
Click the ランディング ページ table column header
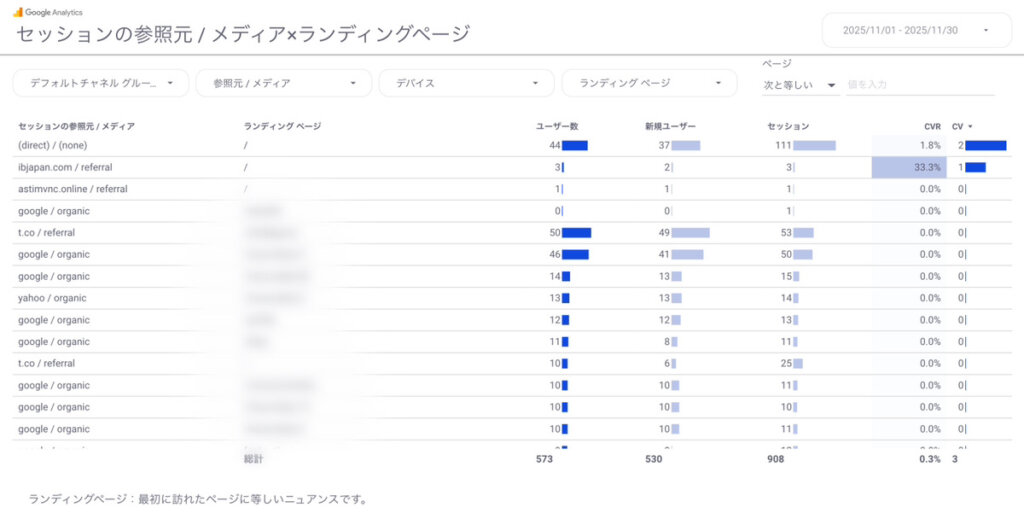coord(282,127)
